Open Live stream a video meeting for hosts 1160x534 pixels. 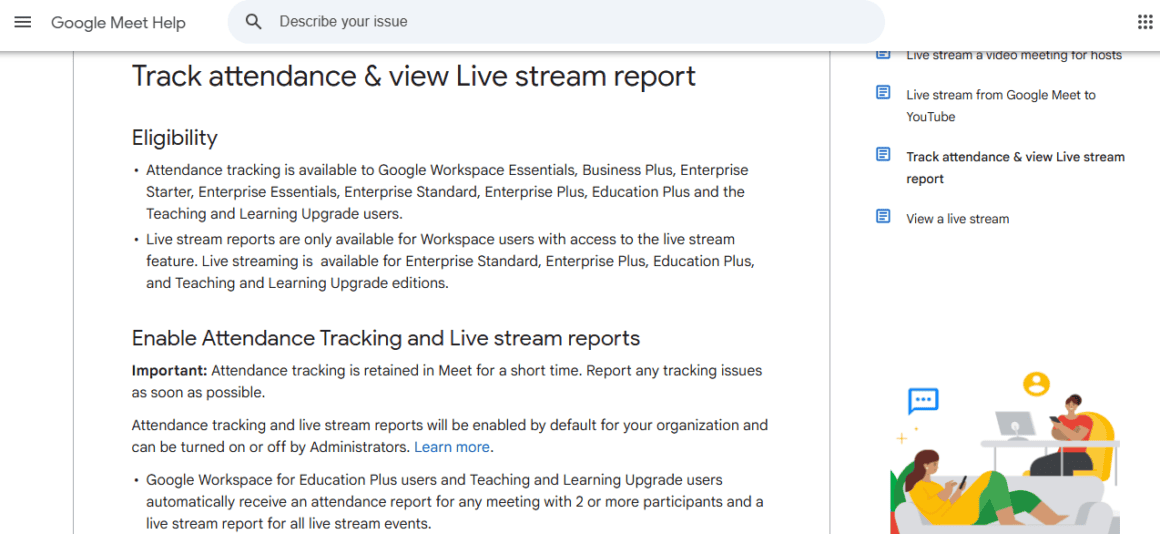point(1014,55)
